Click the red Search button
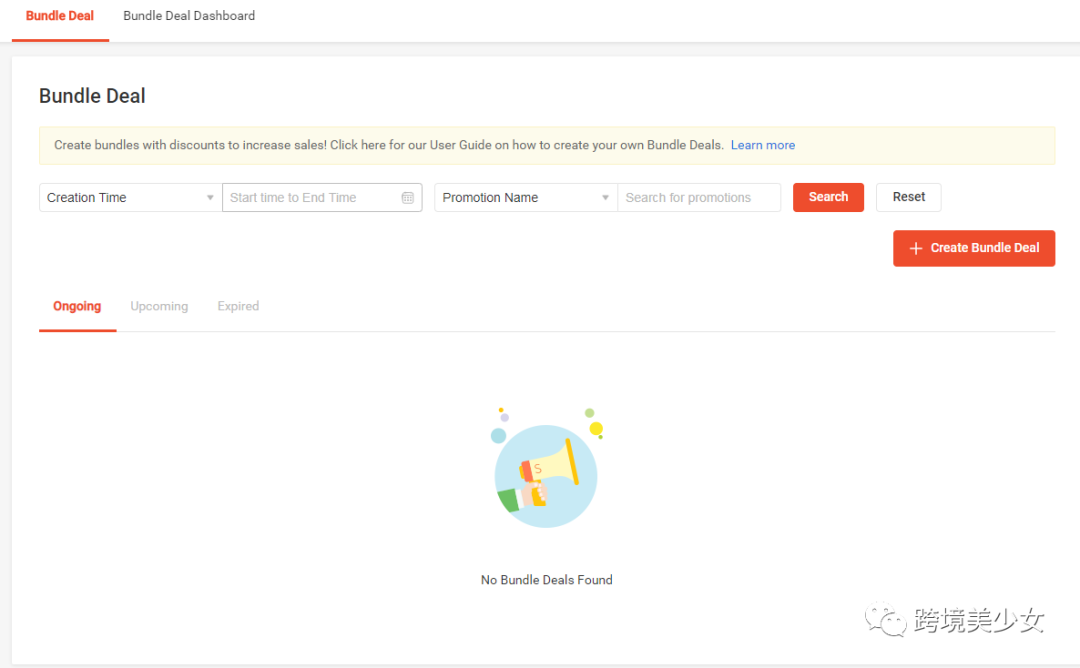1080x668 pixels. (828, 197)
